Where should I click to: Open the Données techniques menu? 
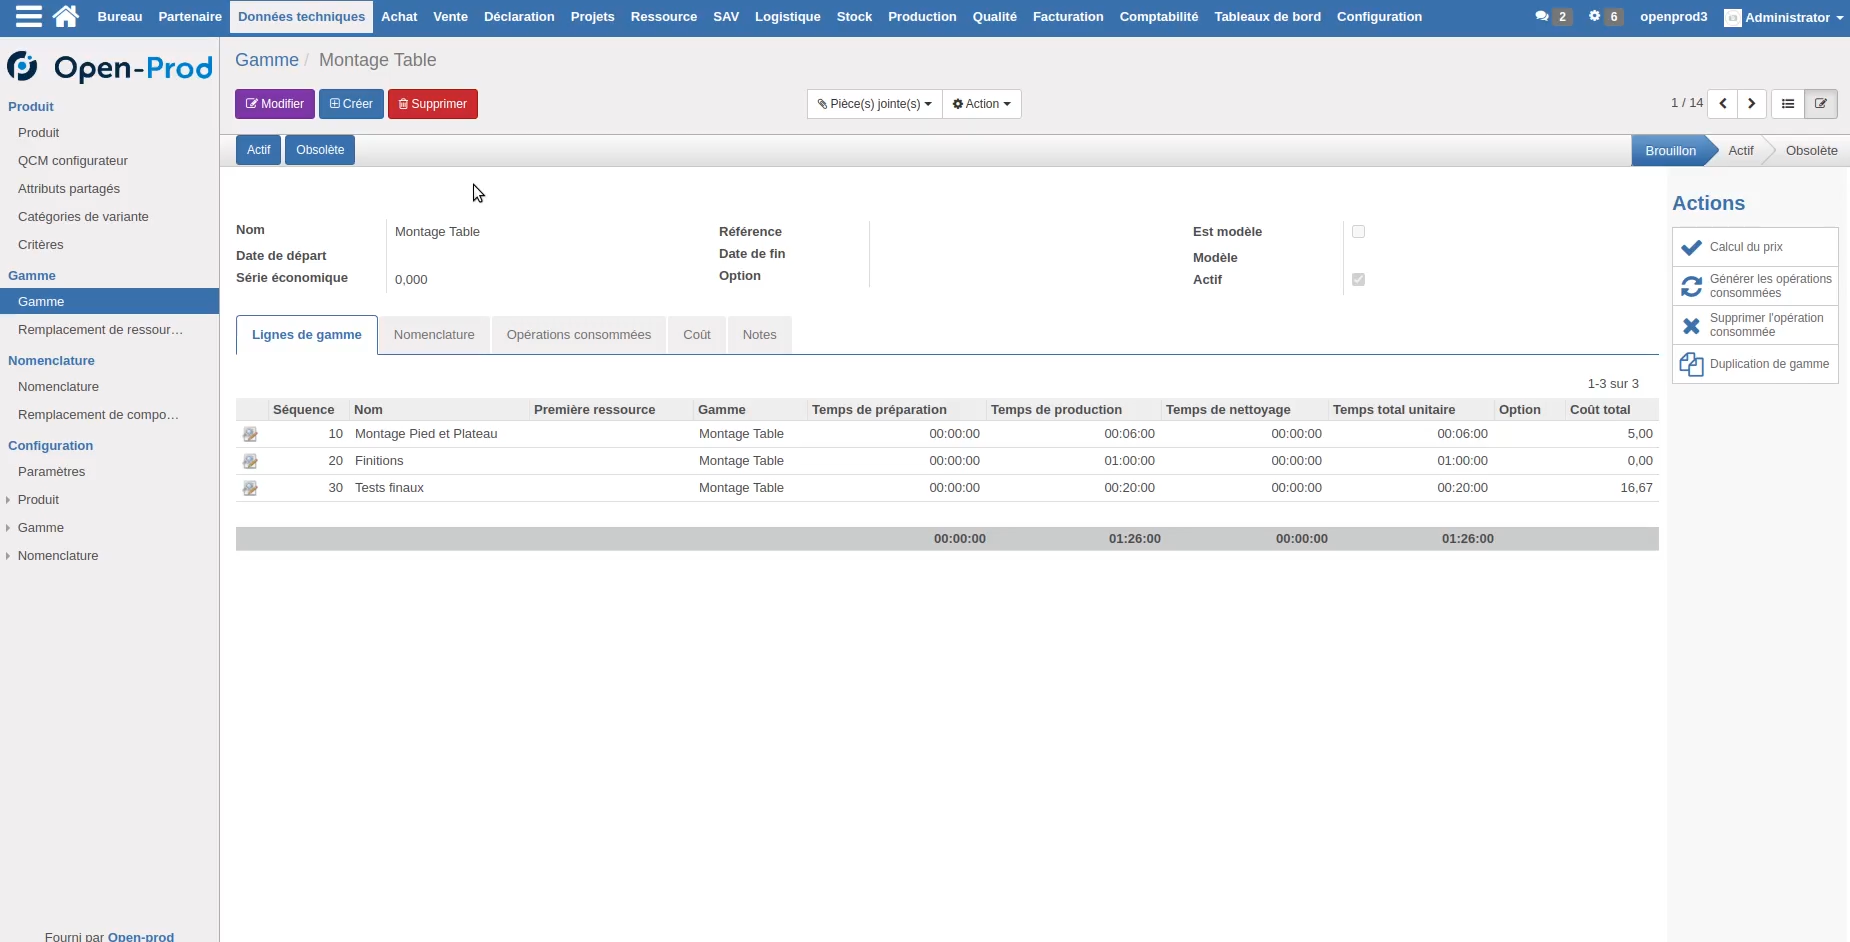[x=301, y=16]
